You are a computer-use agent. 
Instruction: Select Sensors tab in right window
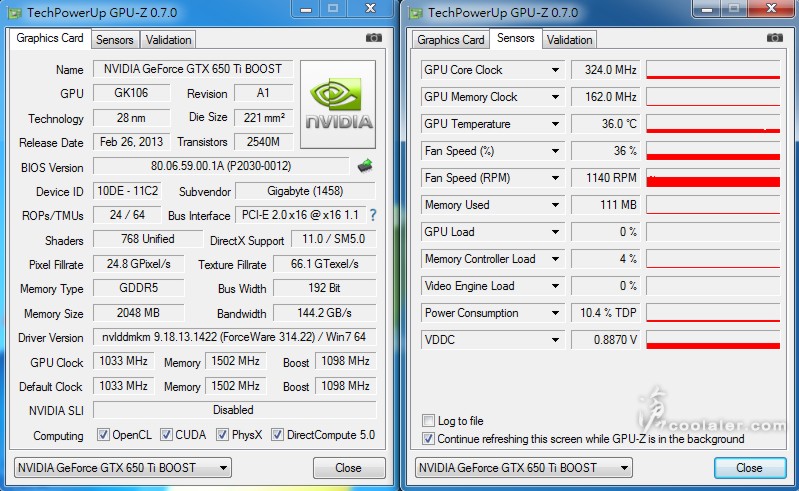(516, 38)
